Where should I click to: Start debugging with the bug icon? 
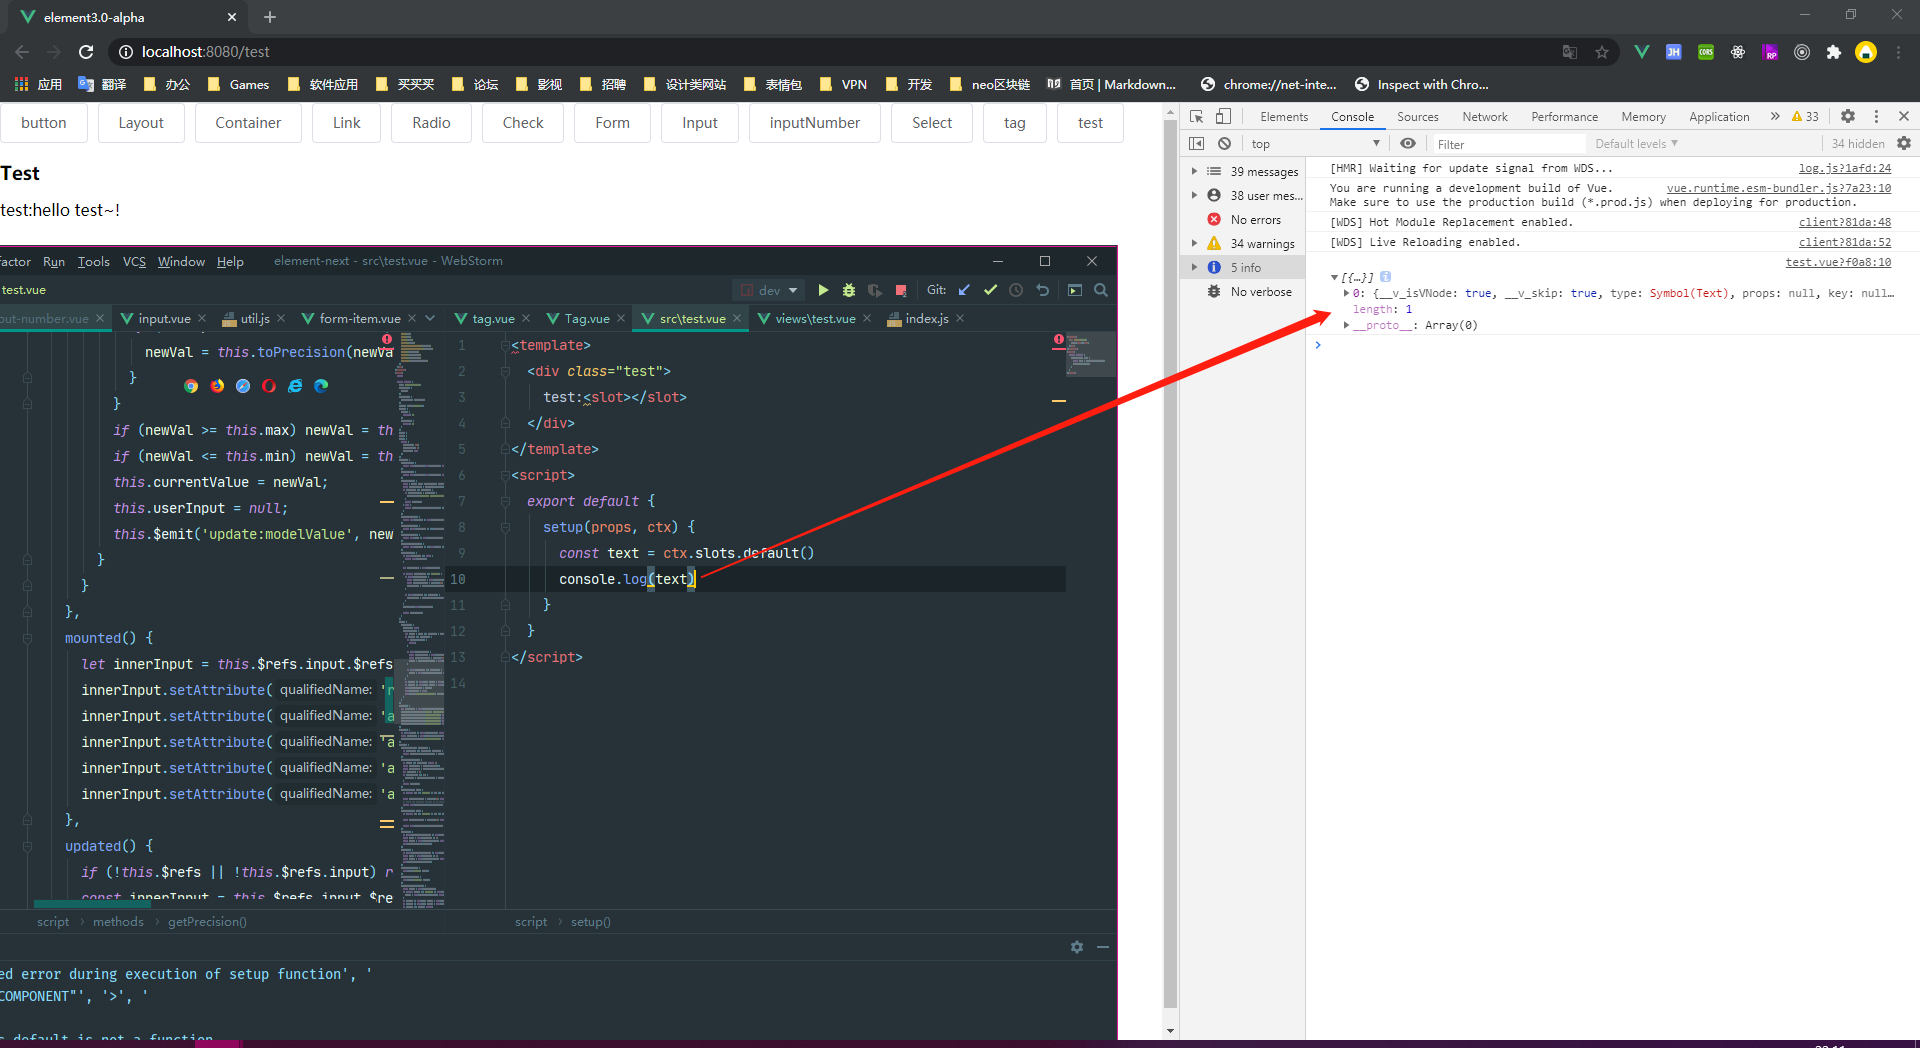click(x=849, y=290)
